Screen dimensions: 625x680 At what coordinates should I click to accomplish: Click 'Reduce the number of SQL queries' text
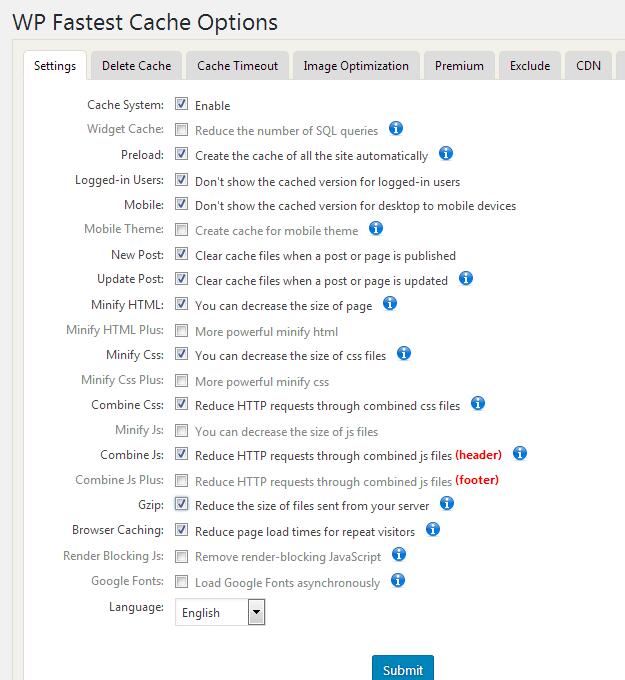287,131
